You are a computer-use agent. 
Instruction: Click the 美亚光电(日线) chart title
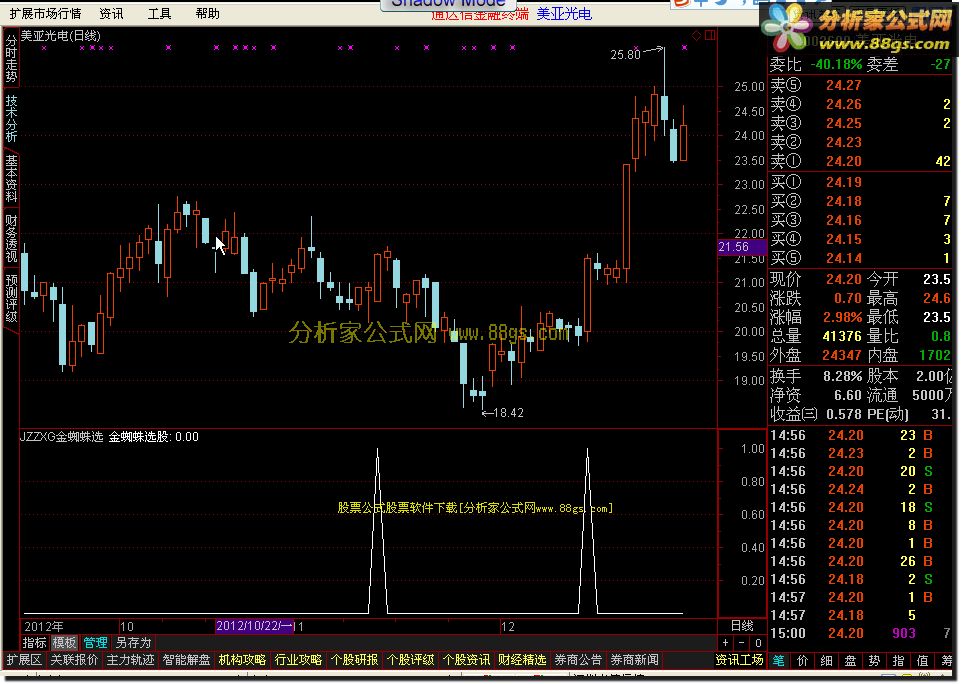[x=61, y=36]
